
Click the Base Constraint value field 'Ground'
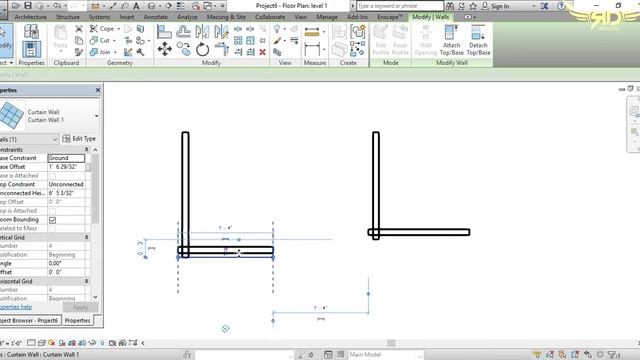click(x=66, y=158)
